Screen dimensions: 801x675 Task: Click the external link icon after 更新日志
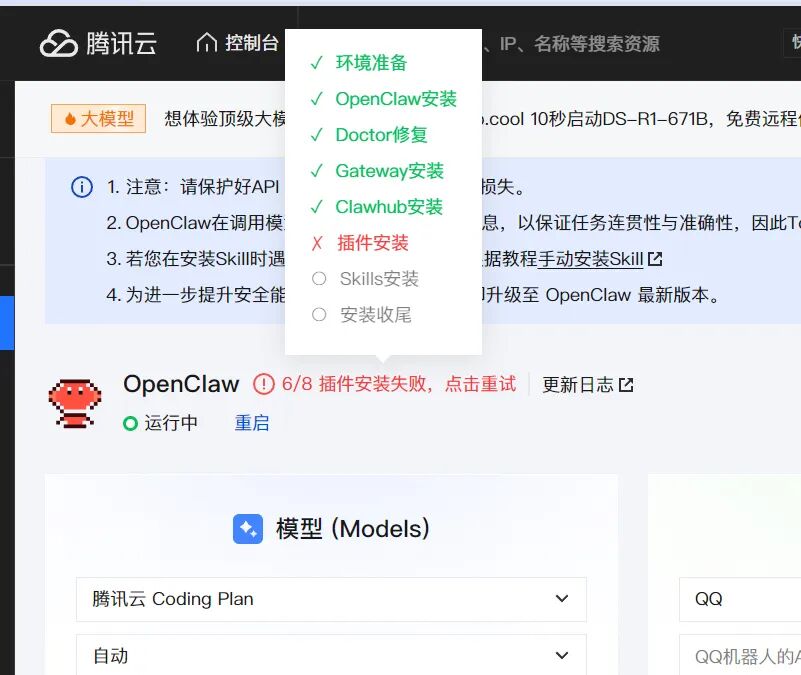tap(626, 385)
